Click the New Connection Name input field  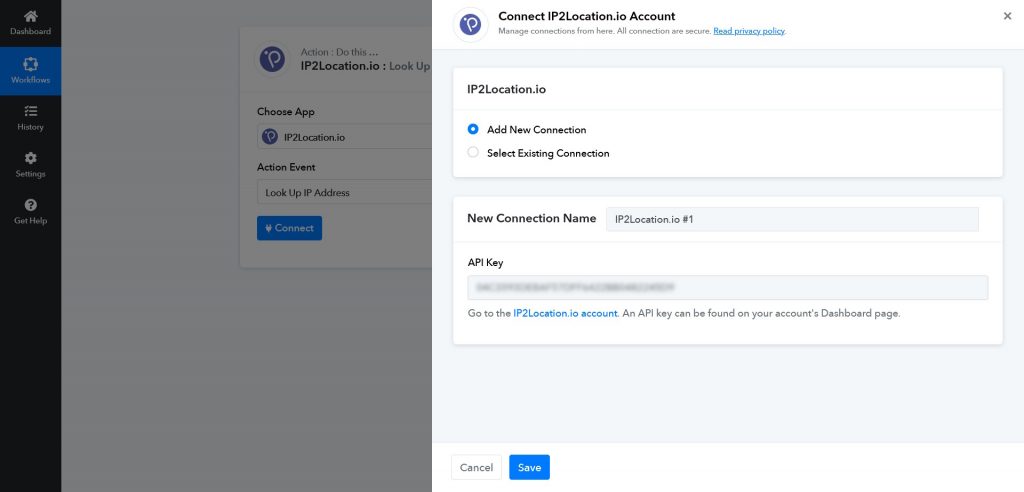792,219
